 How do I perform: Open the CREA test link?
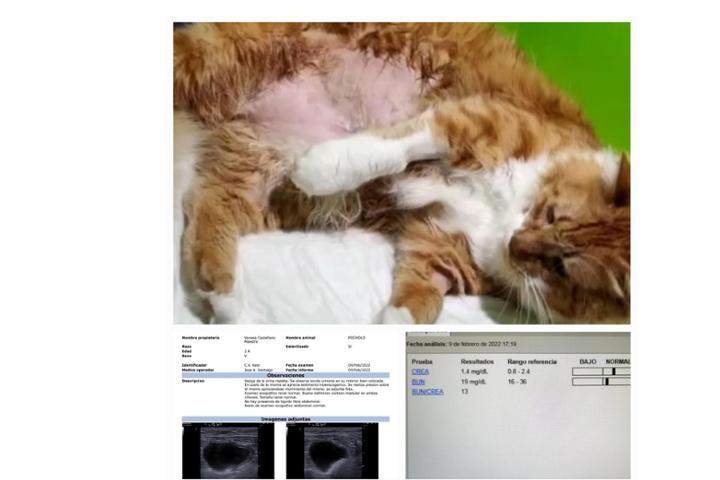[x=420, y=372]
